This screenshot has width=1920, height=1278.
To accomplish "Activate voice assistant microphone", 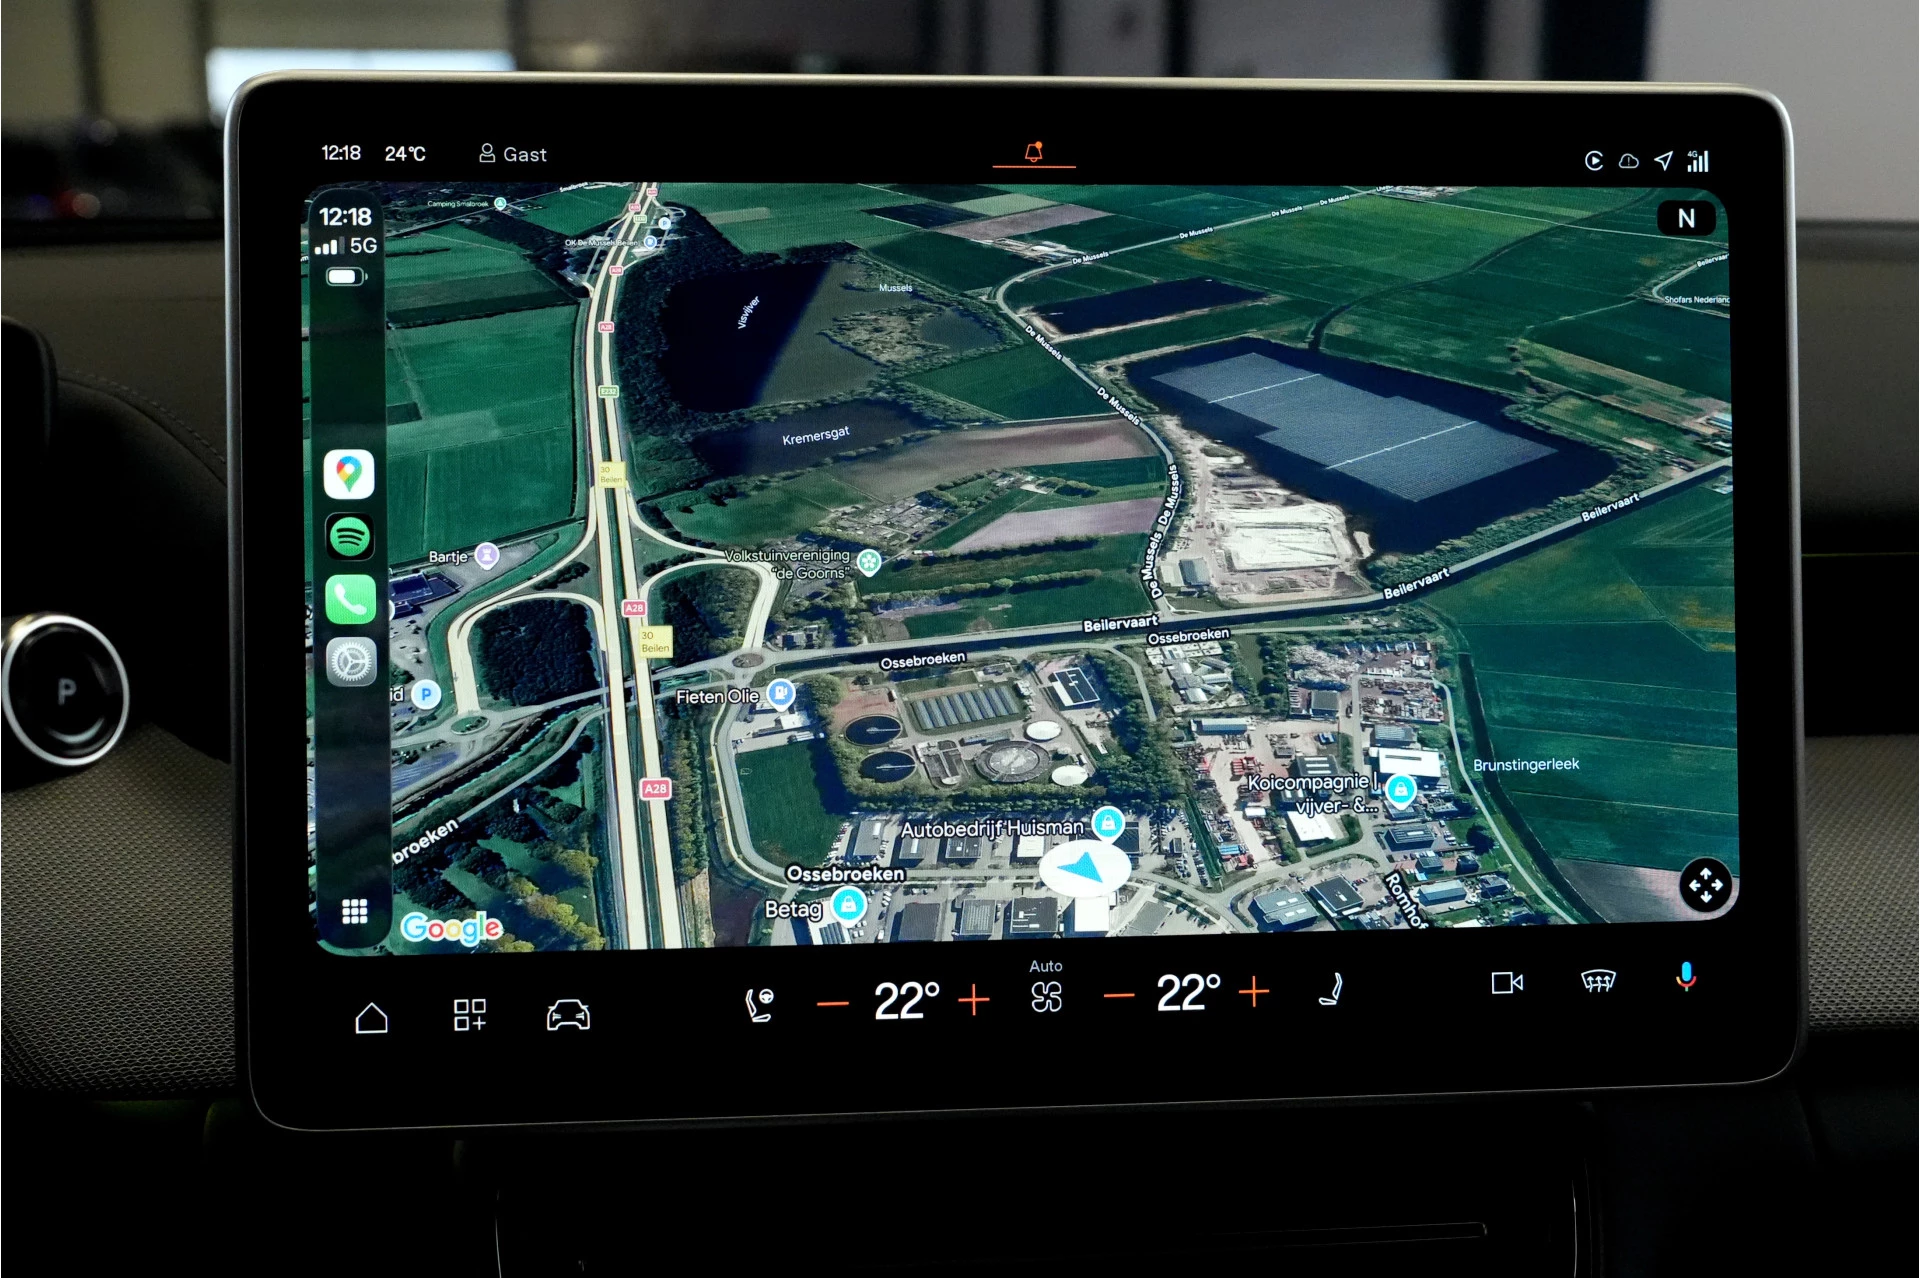I will pyautogui.click(x=1685, y=977).
